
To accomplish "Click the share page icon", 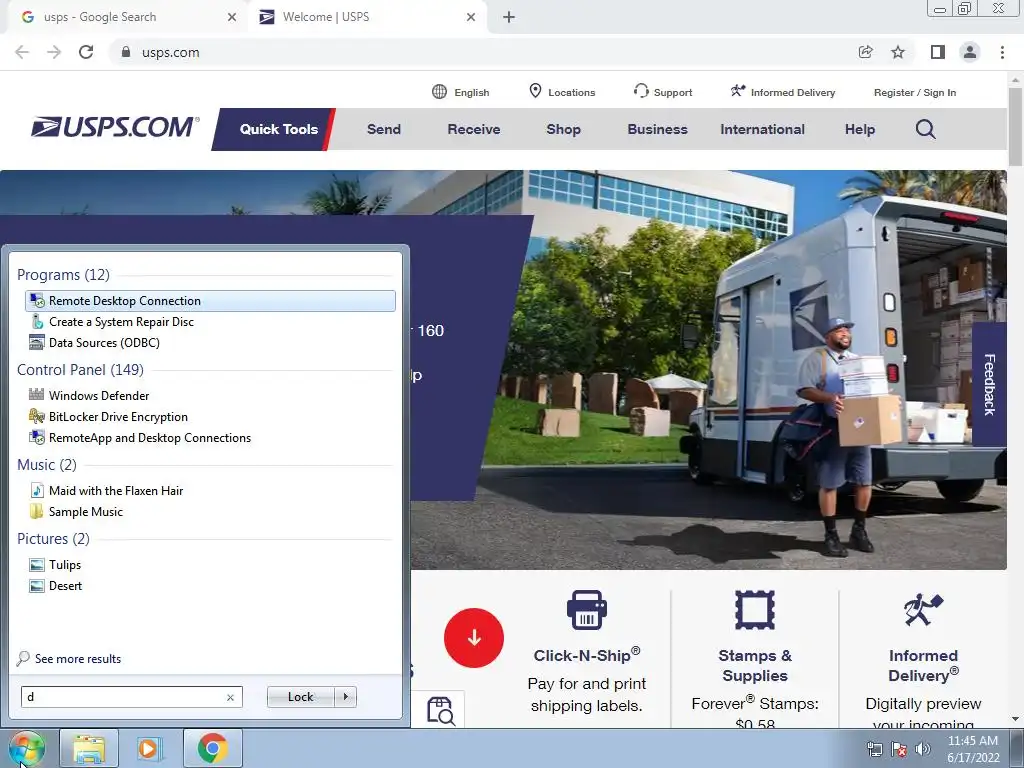I will coord(865,52).
